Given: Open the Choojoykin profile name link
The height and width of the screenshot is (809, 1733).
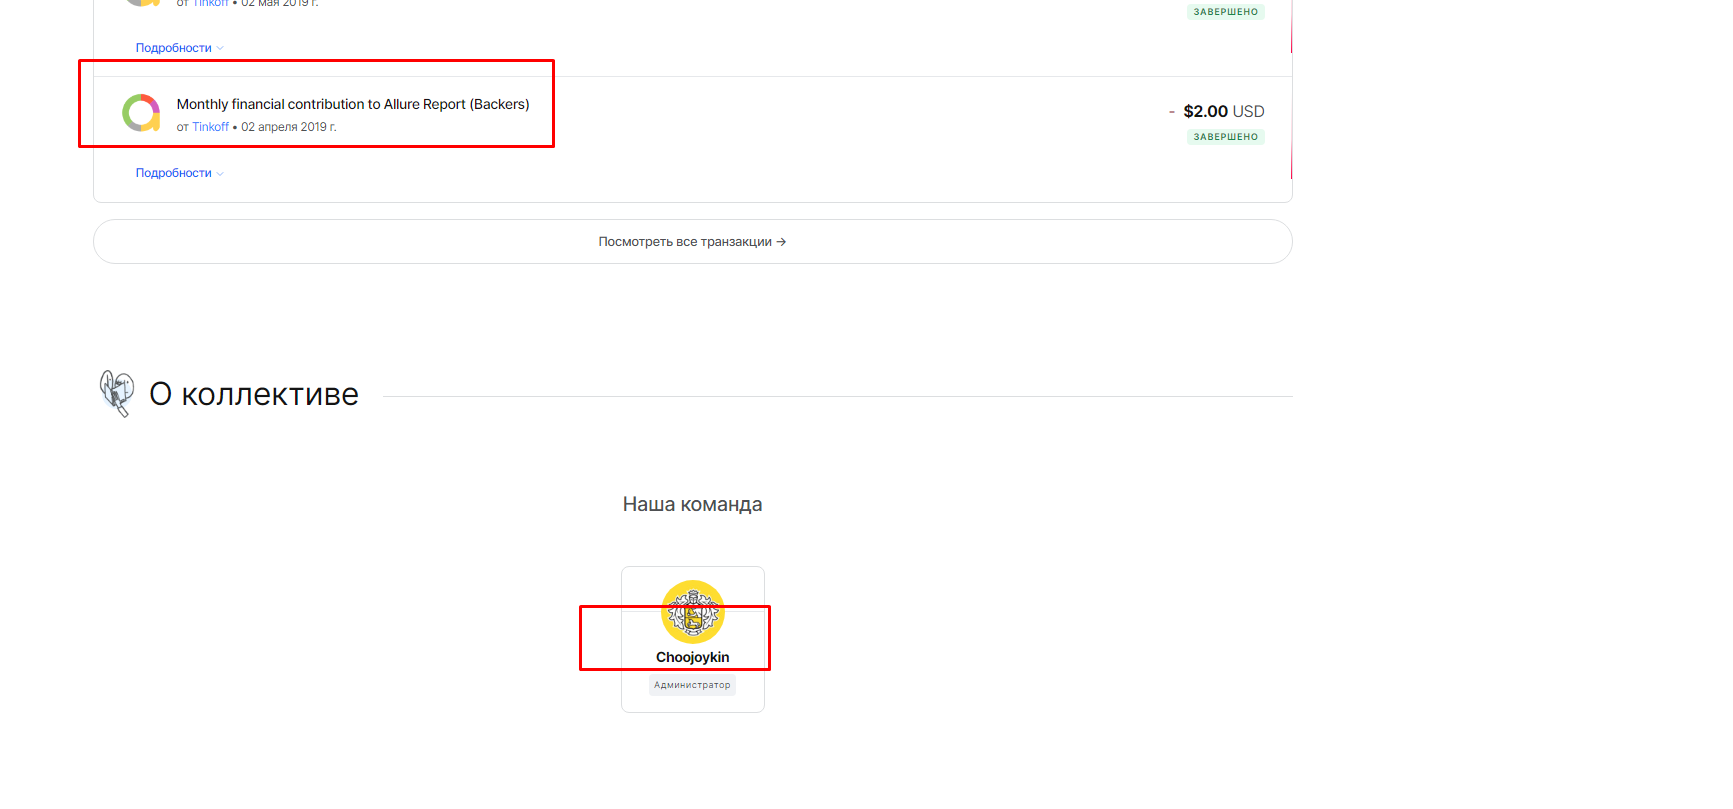Looking at the screenshot, I should (x=692, y=657).
